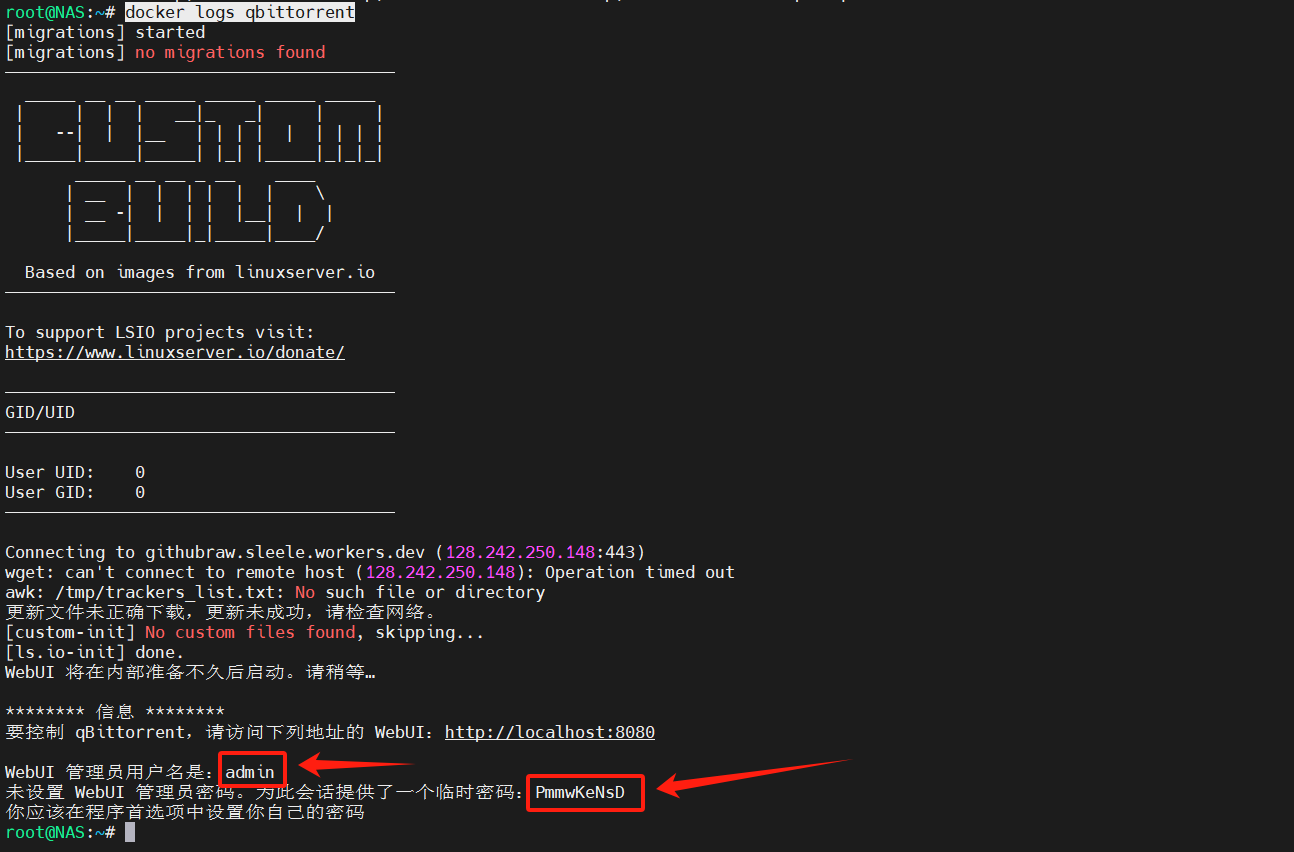This screenshot has width=1294, height=852.
Task: Click 'Based on images from linuxserver.io' text
Action: 200,272
